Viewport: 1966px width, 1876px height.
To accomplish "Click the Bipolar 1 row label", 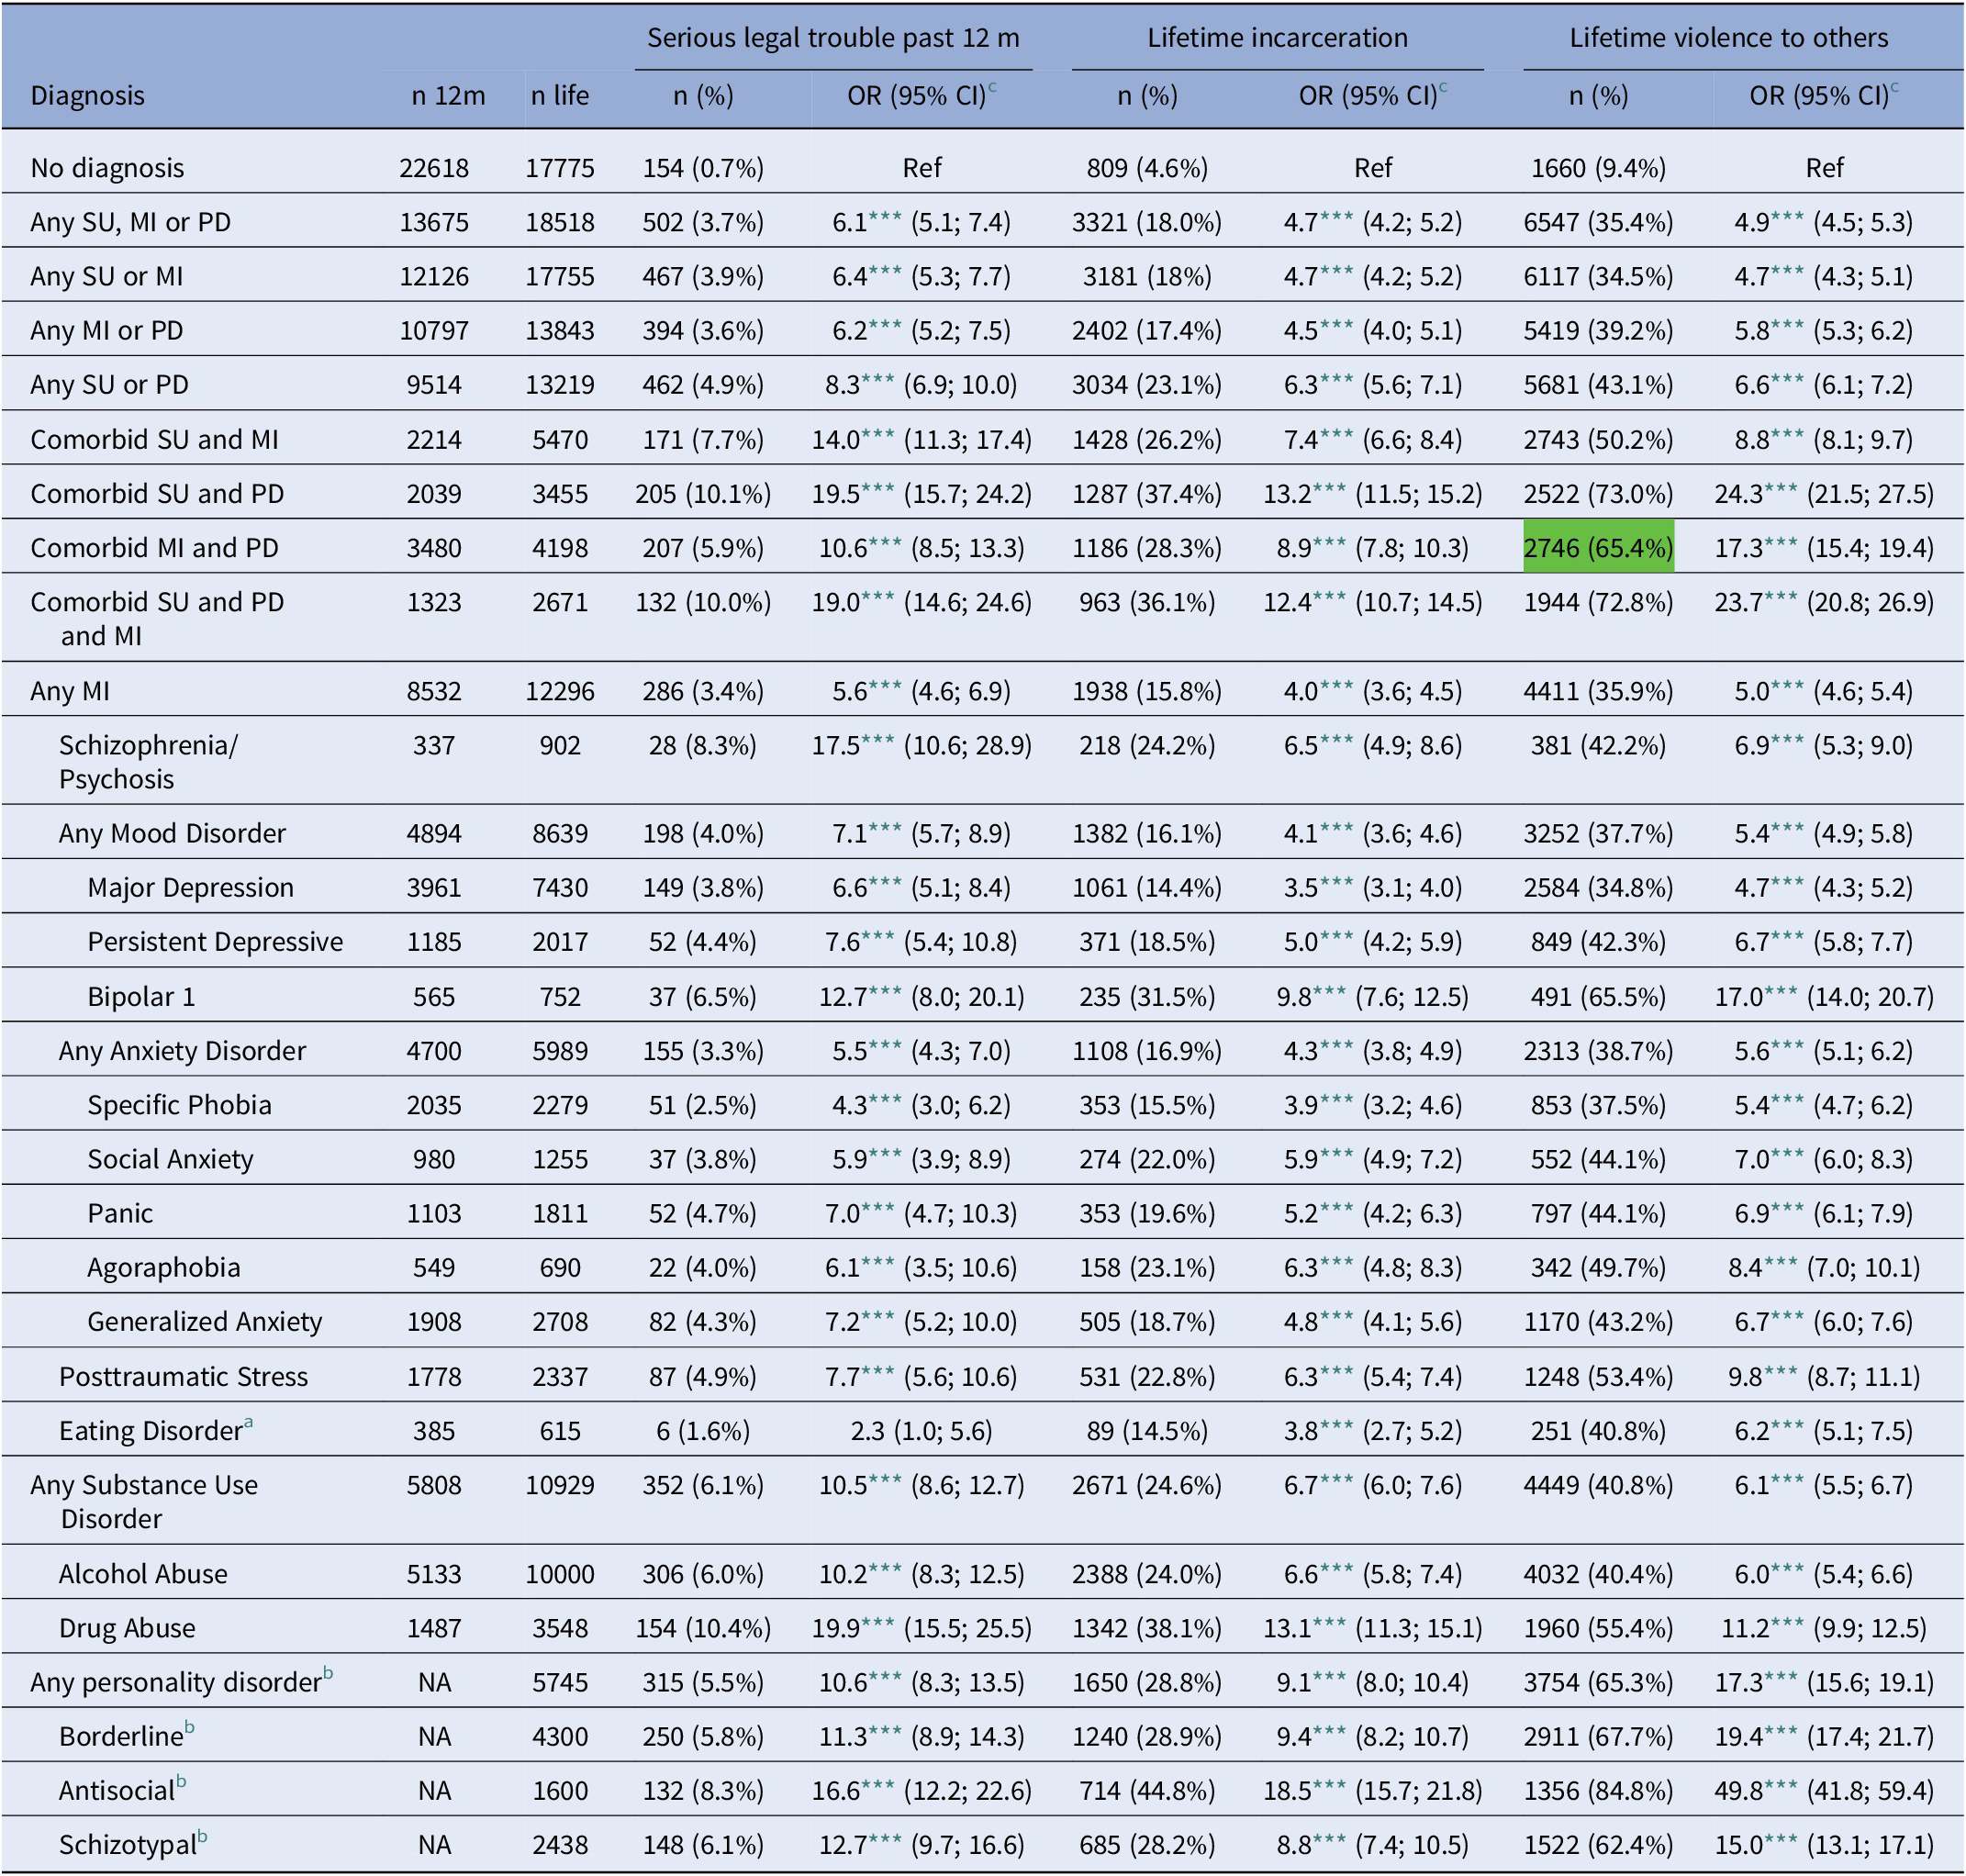I will 141,996.
